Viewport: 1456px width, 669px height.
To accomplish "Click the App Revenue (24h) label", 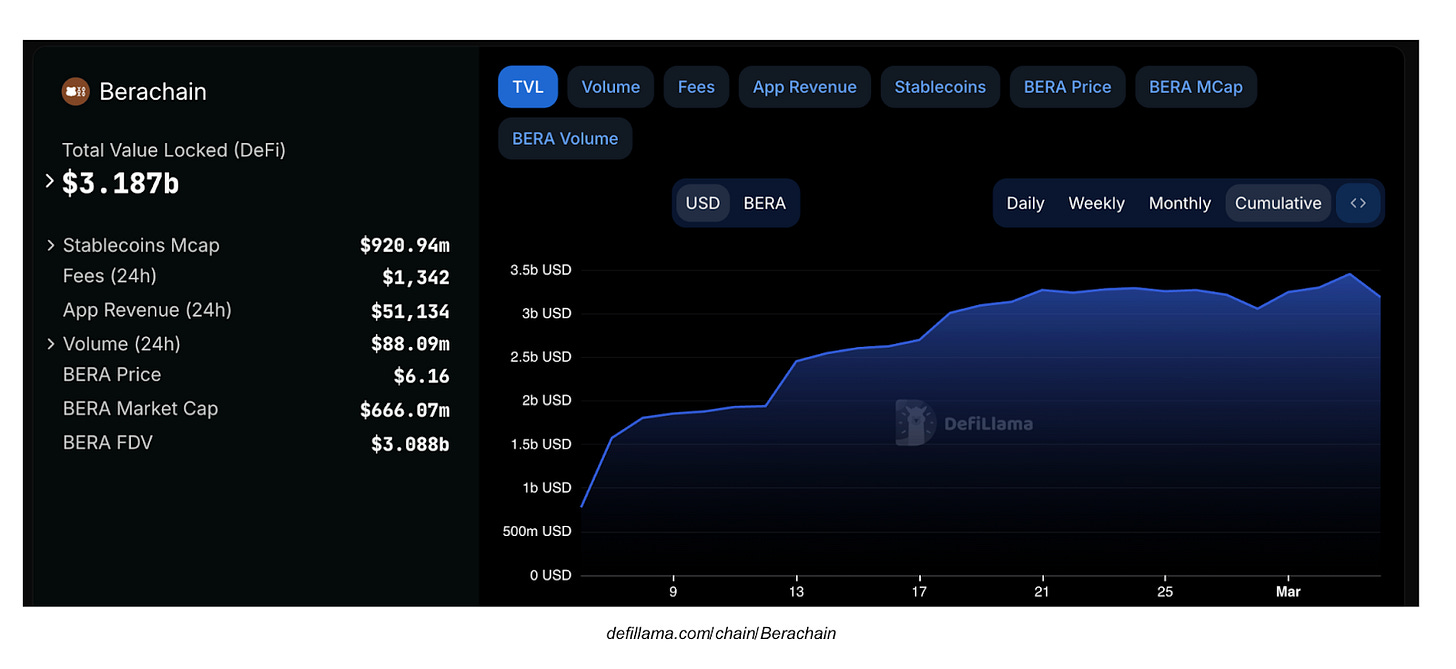I will coord(147,310).
